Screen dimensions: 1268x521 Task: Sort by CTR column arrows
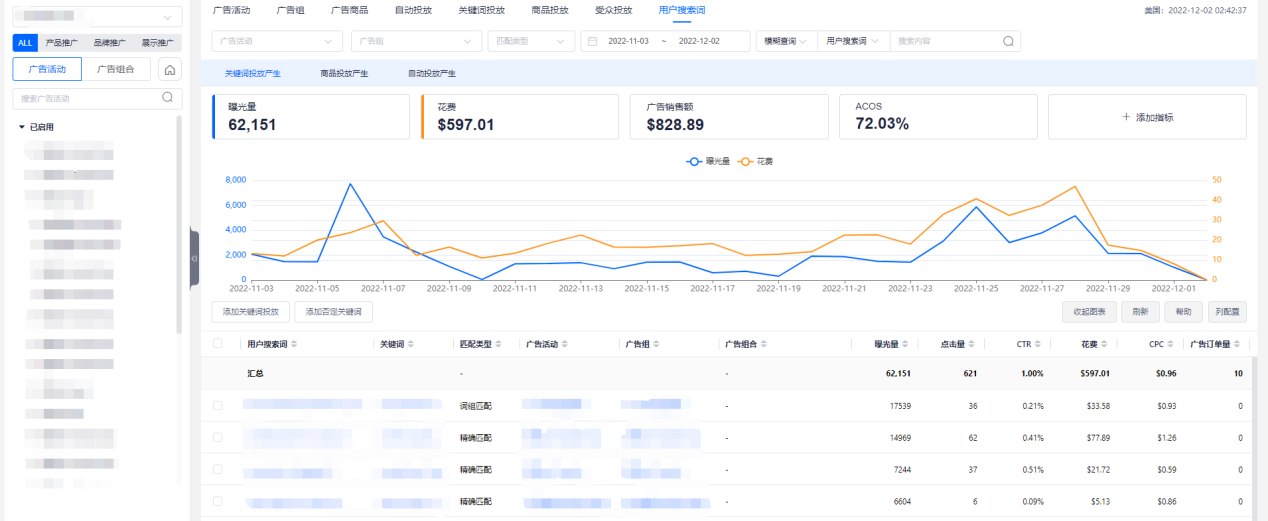coord(1038,344)
